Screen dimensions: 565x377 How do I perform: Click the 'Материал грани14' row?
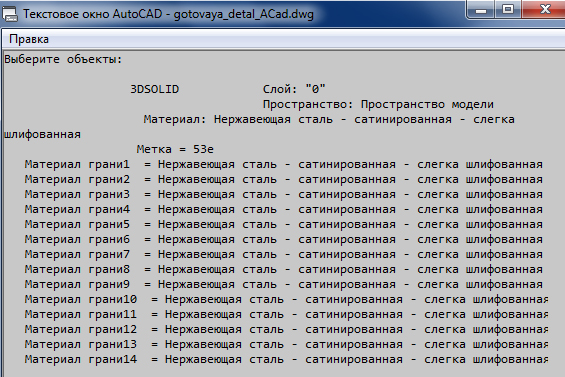286,360
